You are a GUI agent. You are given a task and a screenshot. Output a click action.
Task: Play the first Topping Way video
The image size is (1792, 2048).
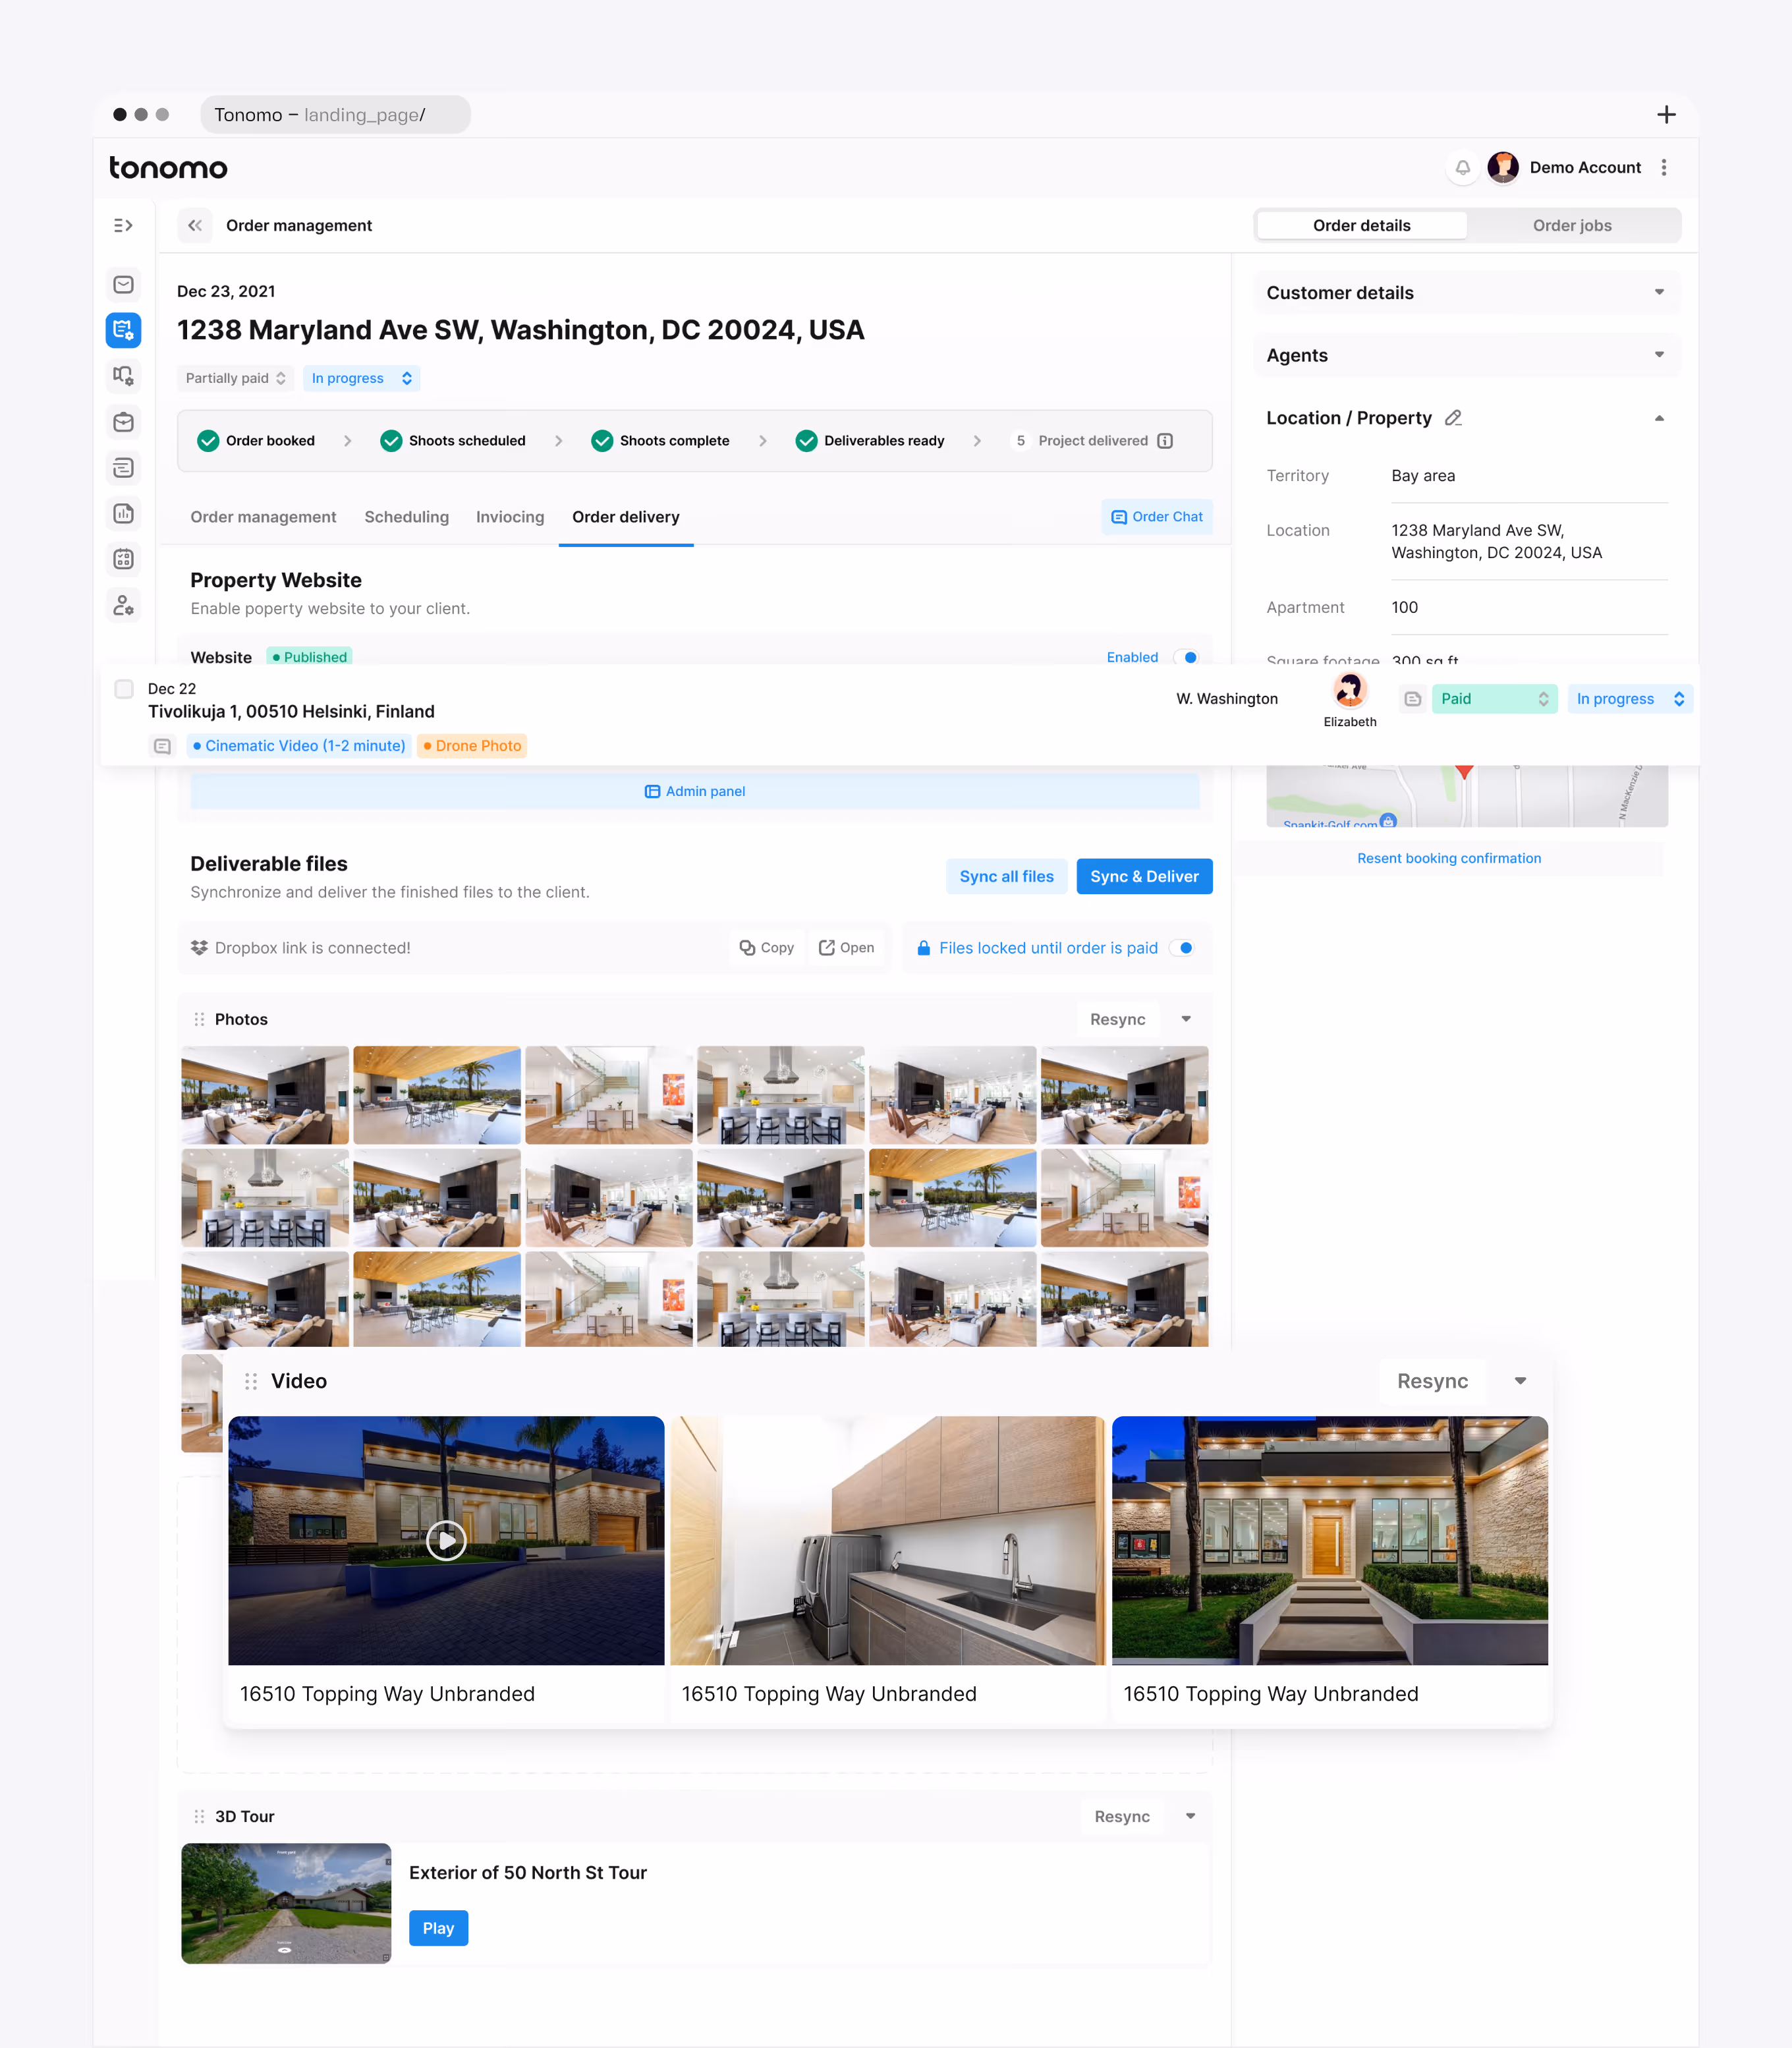point(446,1540)
